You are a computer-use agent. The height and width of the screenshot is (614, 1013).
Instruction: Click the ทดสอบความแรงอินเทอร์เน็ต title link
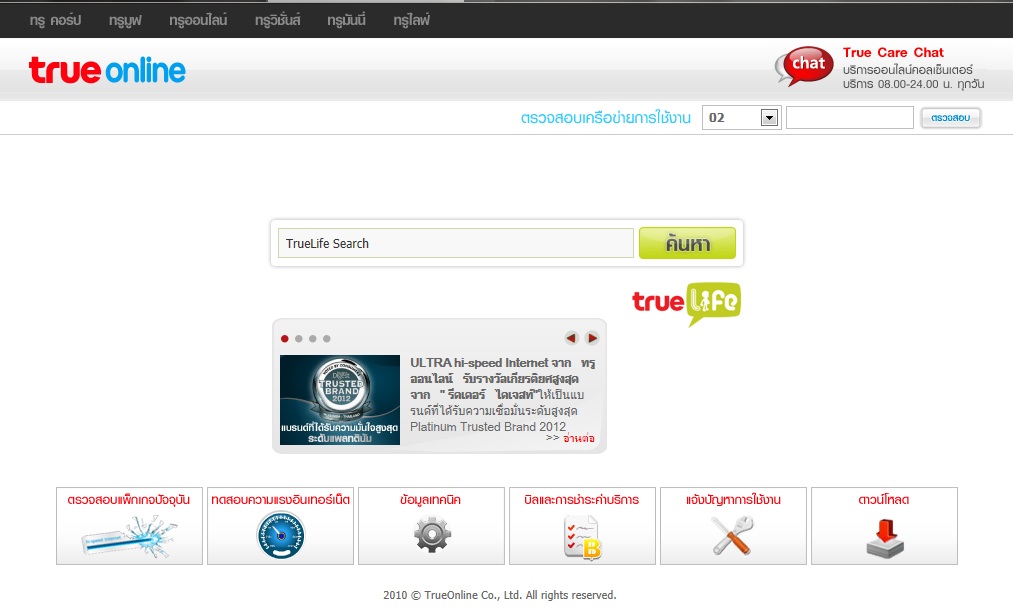[x=280, y=500]
